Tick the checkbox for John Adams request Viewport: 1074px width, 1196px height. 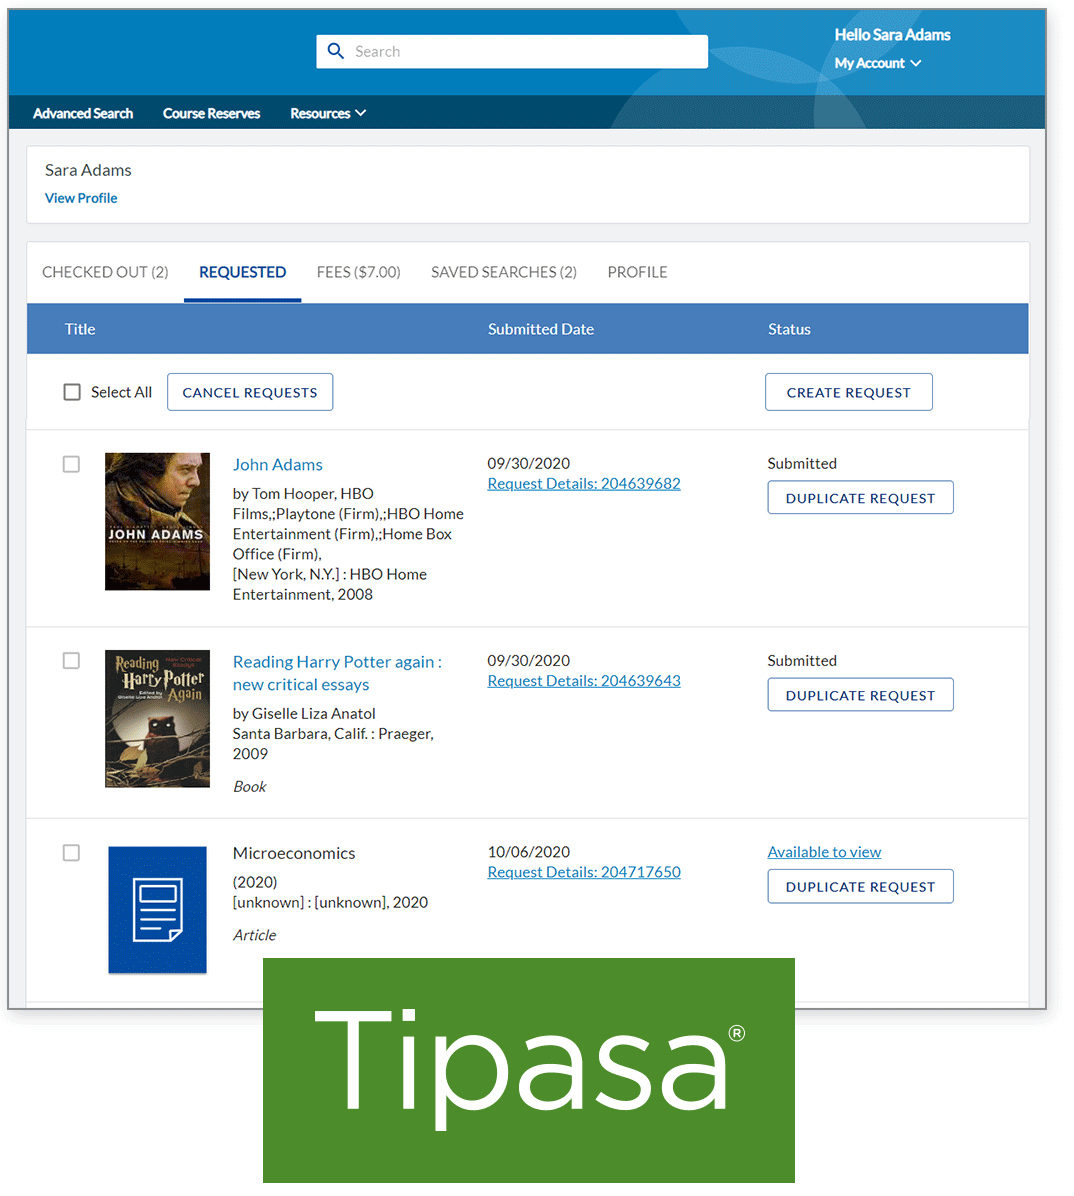(71, 464)
